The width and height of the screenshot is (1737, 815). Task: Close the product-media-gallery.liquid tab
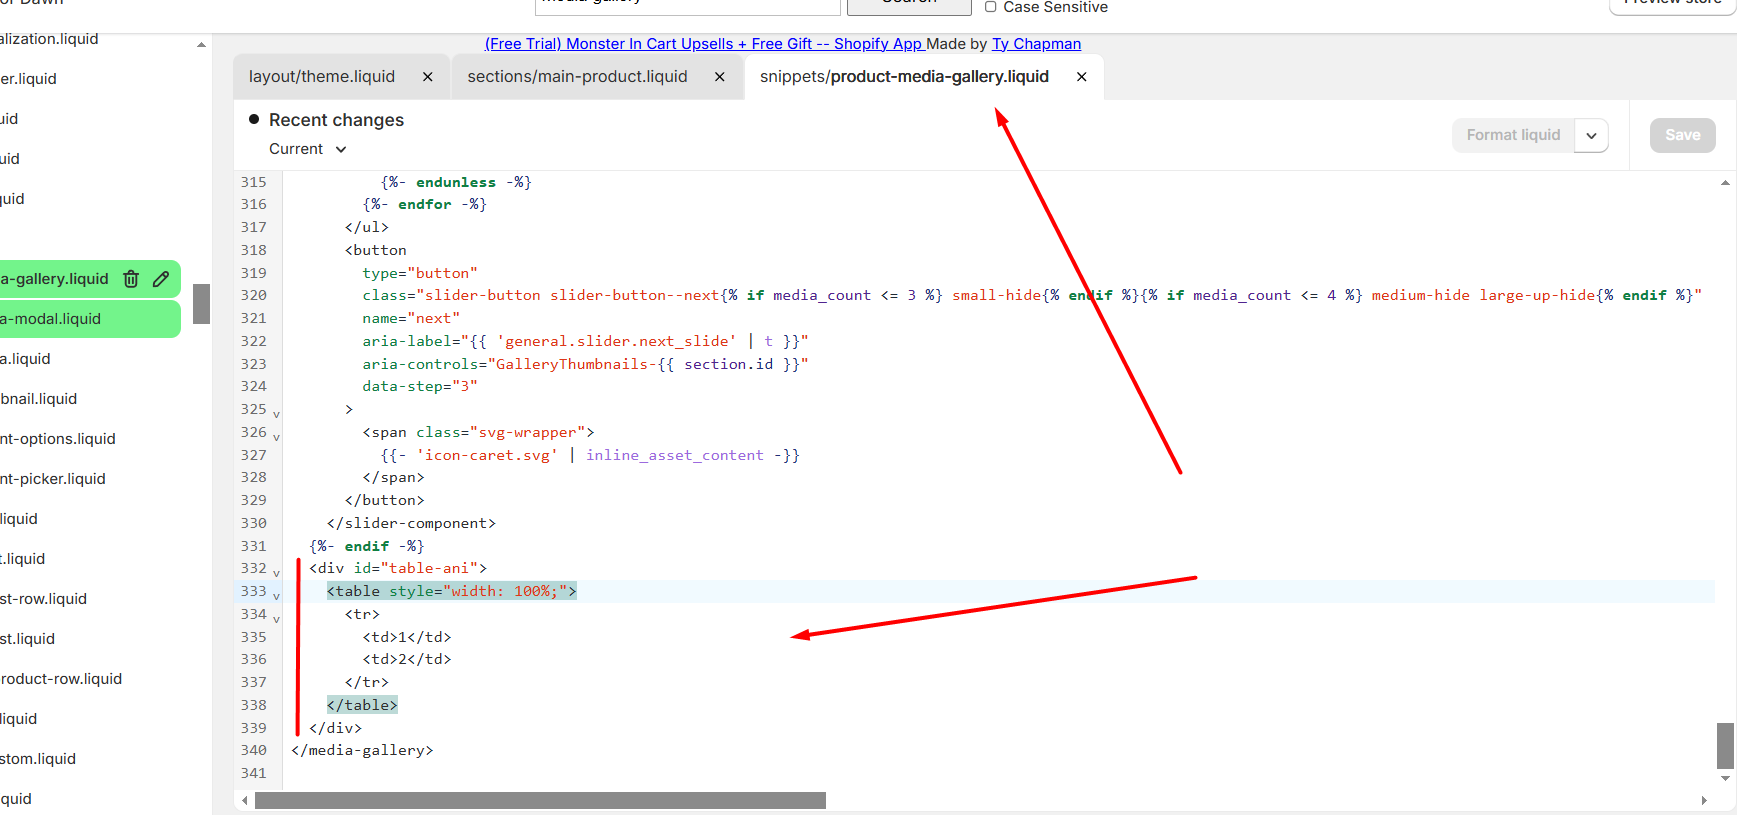pos(1082,77)
